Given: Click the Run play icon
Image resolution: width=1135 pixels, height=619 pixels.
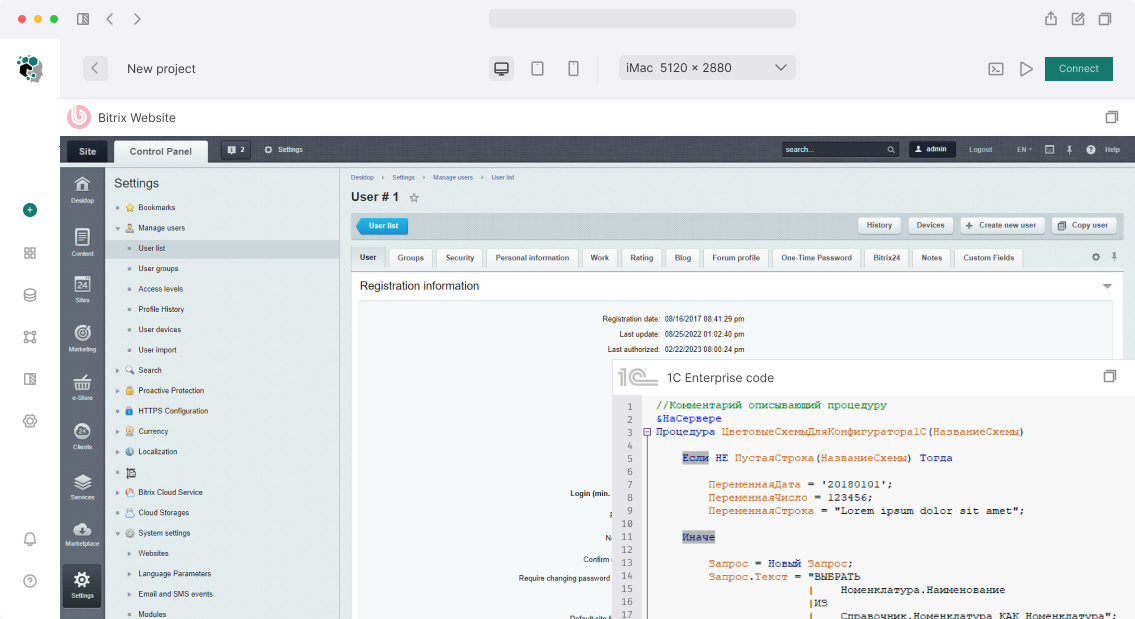Looking at the screenshot, I should click(1026, 69).
